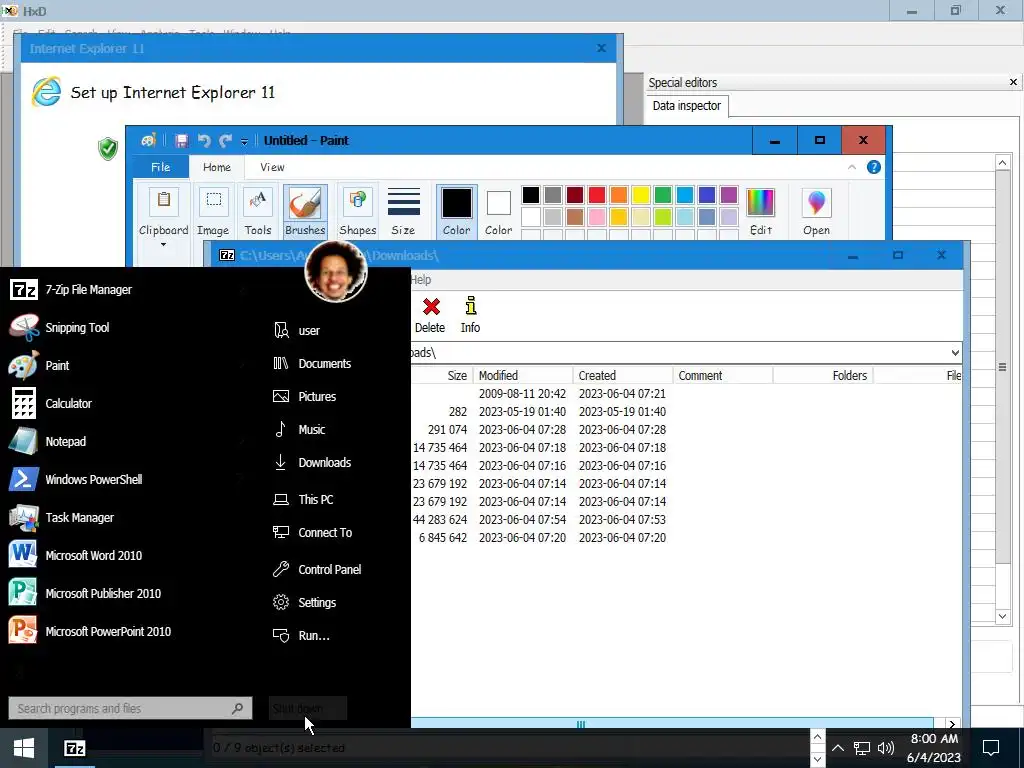Screen dimensions: 1024x768
Task: Click the Edit colors rainbow icon in Paint
Action: pyautogui.click(x=761, y=212)
